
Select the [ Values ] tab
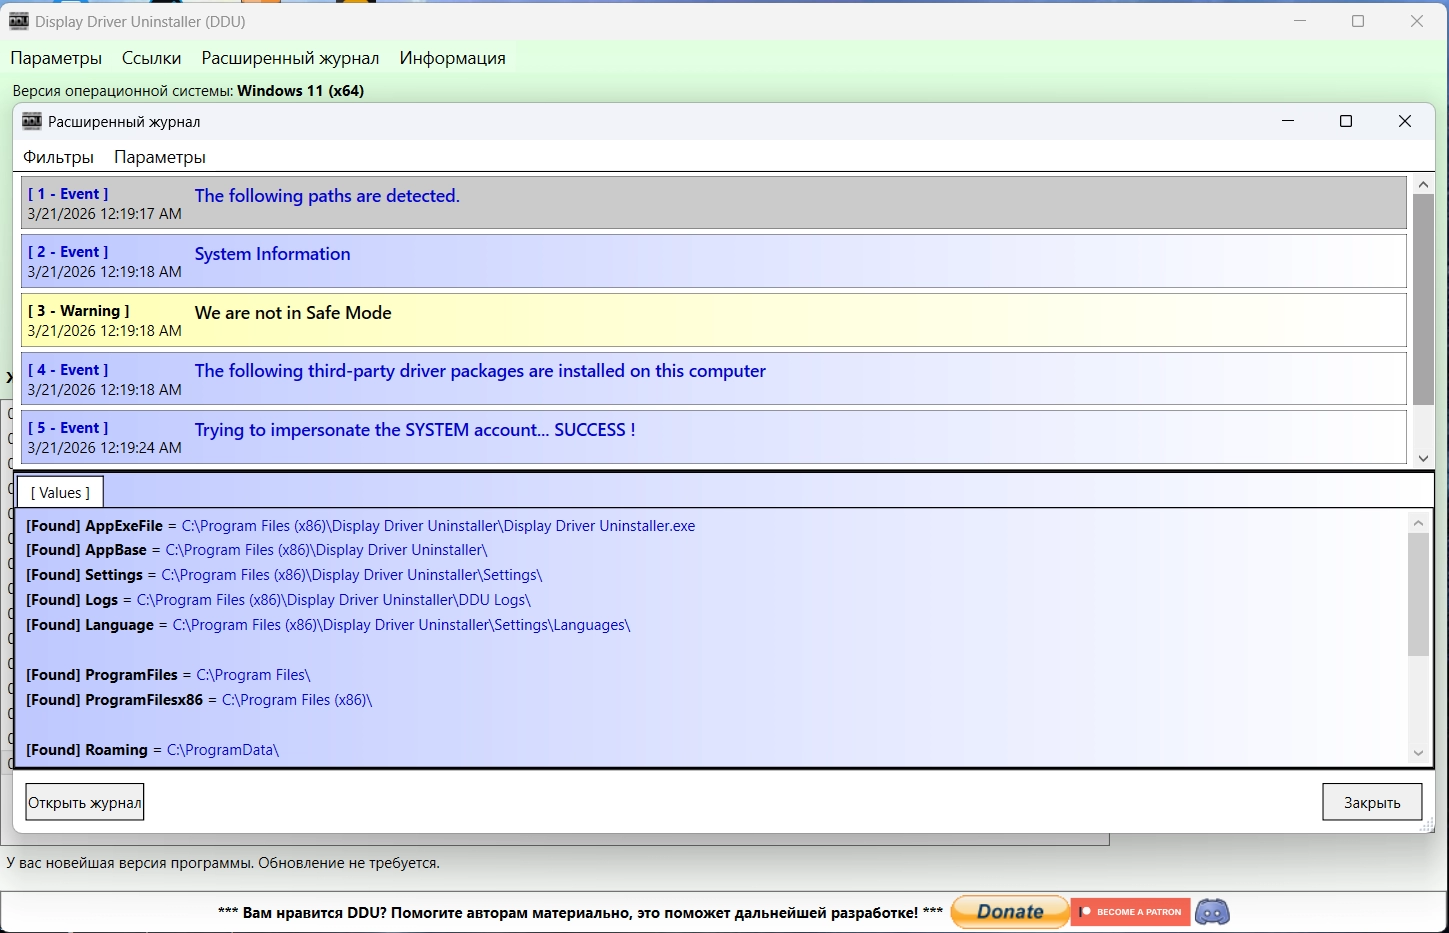coord(60,493)
